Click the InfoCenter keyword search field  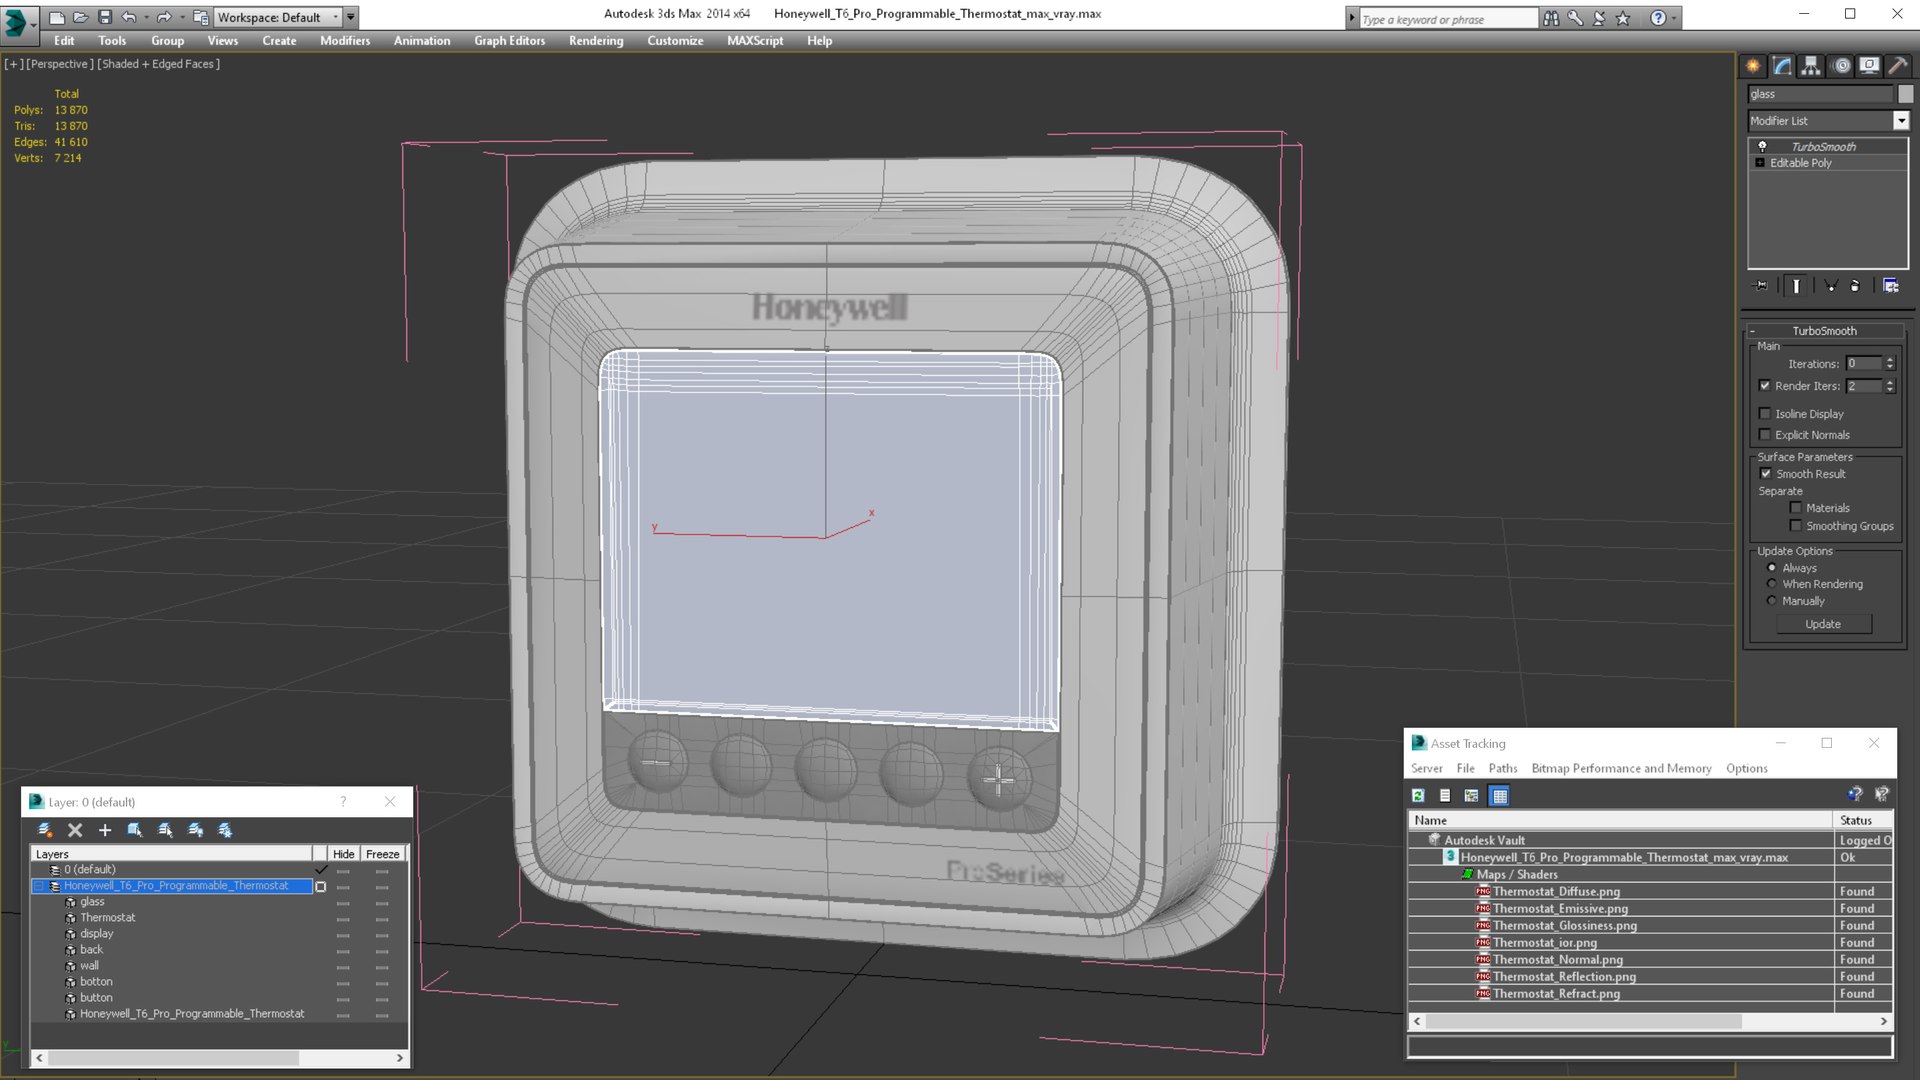click(x=1448, y=19)
